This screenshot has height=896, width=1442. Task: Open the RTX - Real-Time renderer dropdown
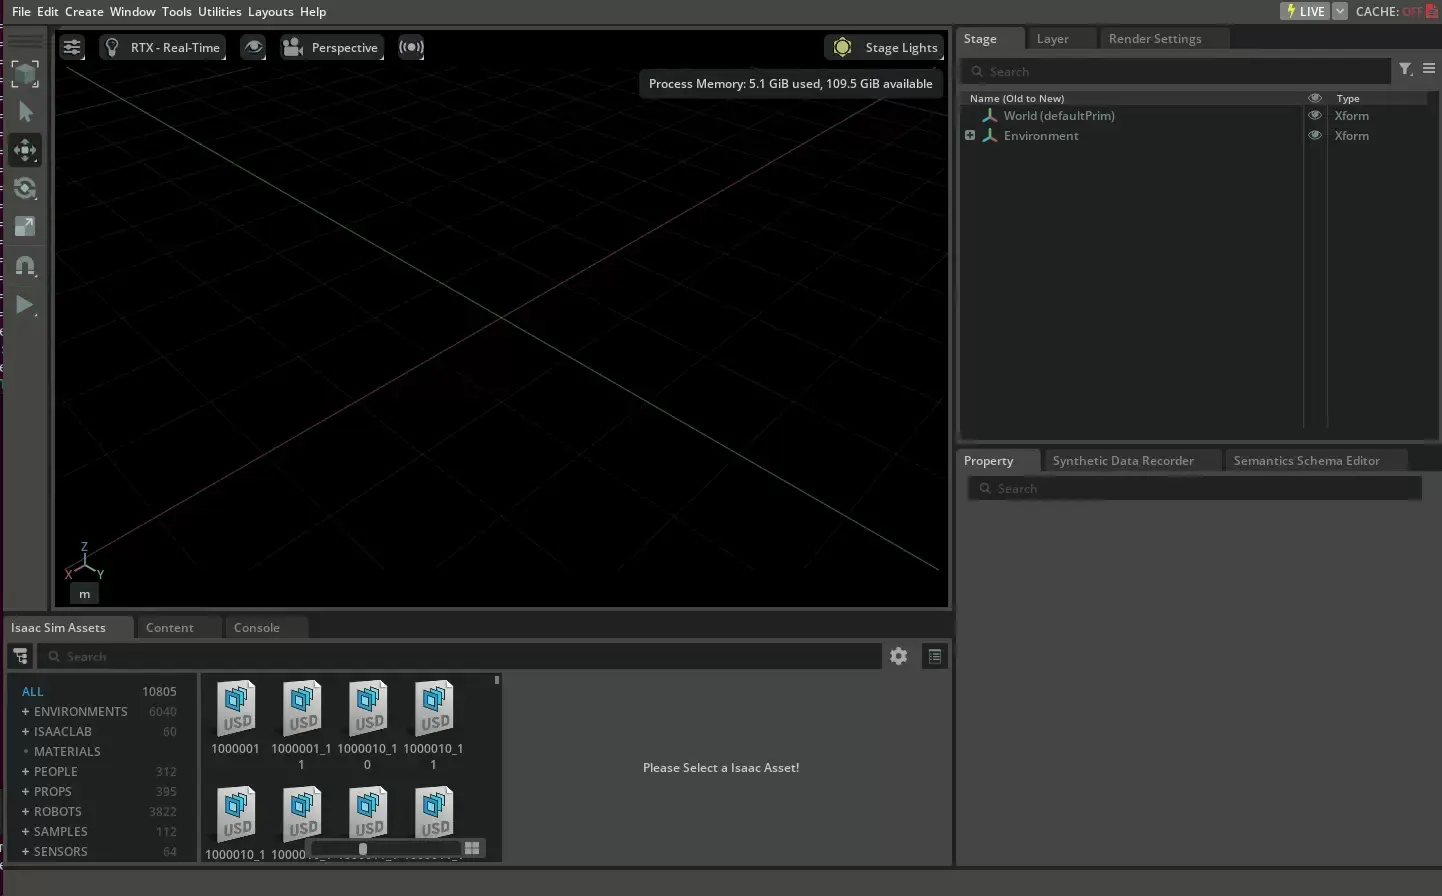click(162, 47)
